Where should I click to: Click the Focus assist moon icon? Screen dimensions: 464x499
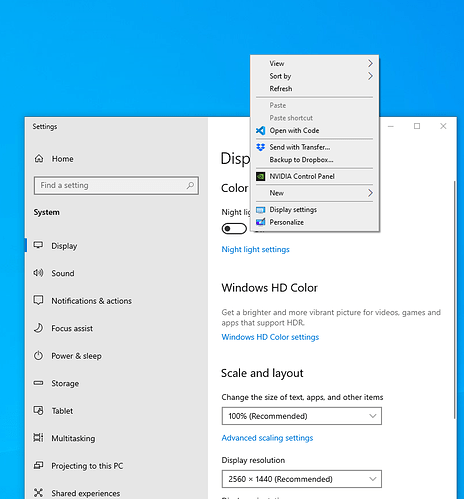tap(38, 328)
